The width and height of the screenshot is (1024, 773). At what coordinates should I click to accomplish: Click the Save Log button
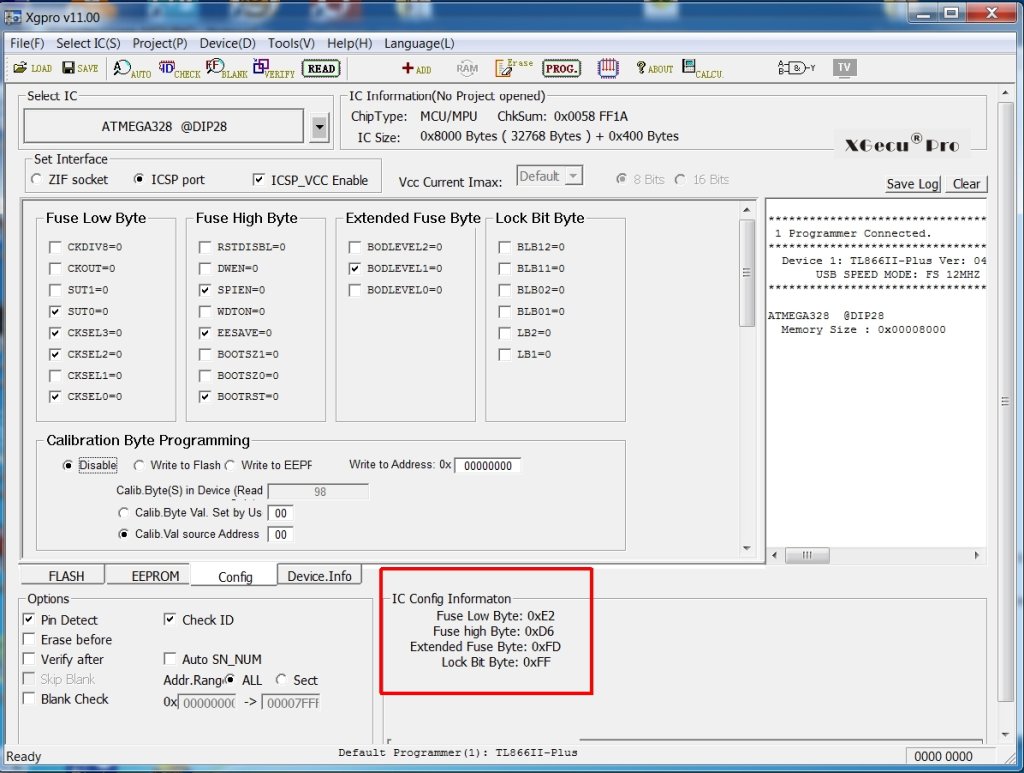click(912, 184)
